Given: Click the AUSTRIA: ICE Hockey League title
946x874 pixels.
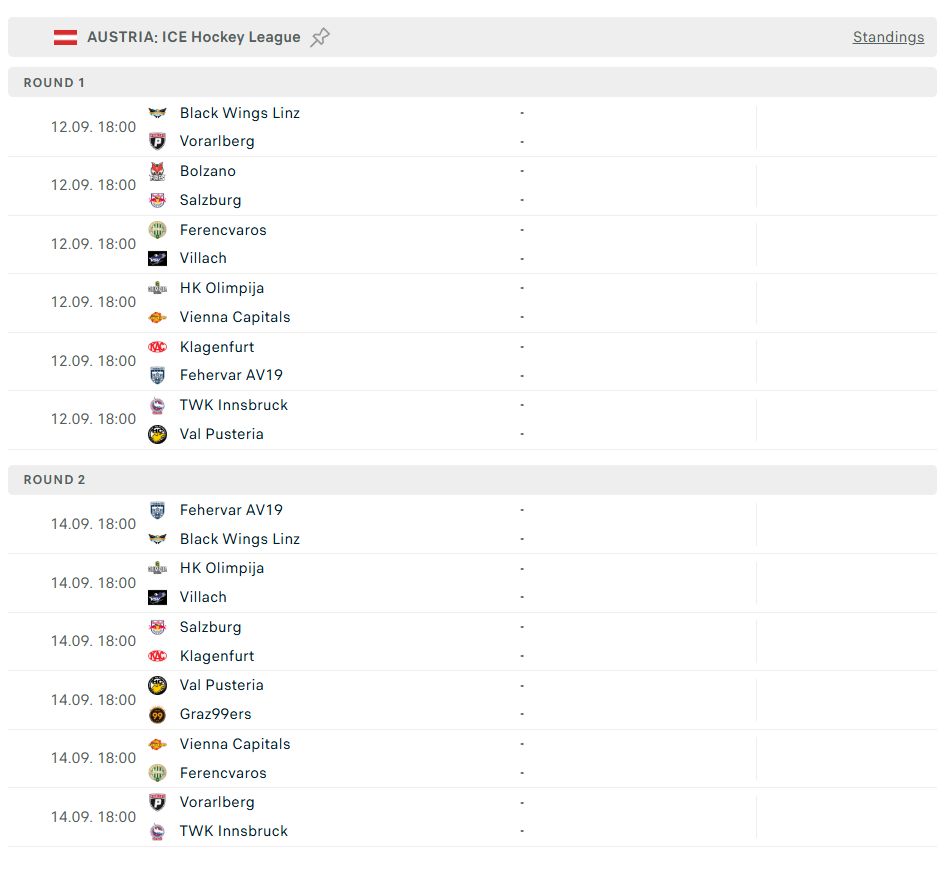Looking at the screenshot, I should 193,37.
